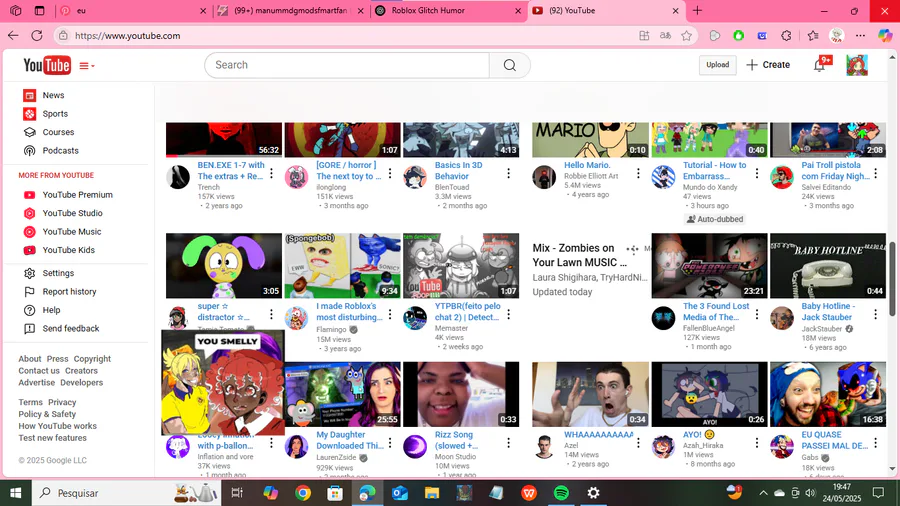Switch to the 'eu' browser tab

134,11
